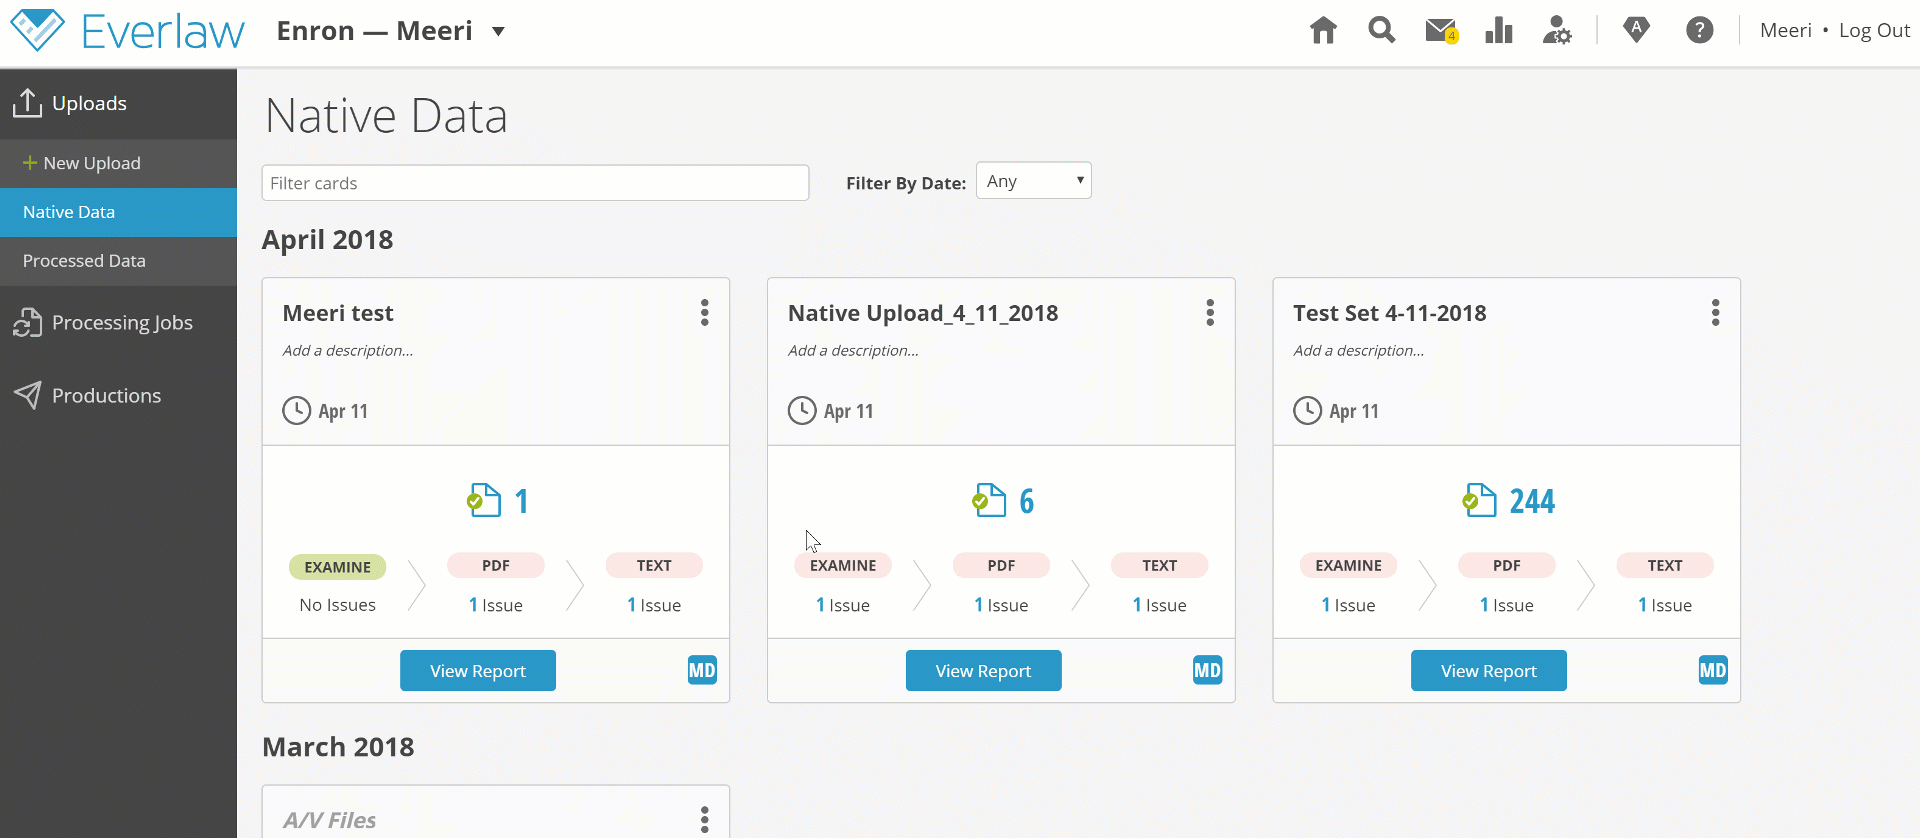This screenshot has height=838, width=1920.
Task: Click clock icon on Meeri test card
Action: (297, 411)
